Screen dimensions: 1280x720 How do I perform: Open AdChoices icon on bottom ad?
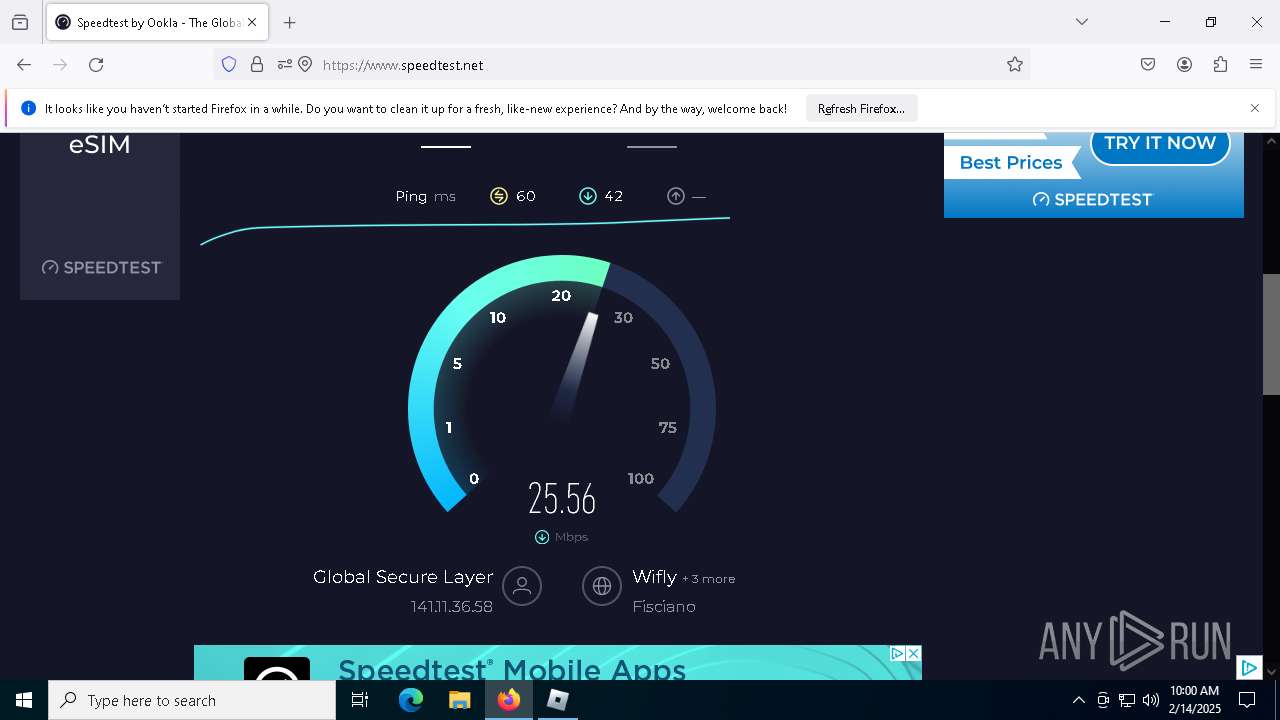(x=898, y=654)
